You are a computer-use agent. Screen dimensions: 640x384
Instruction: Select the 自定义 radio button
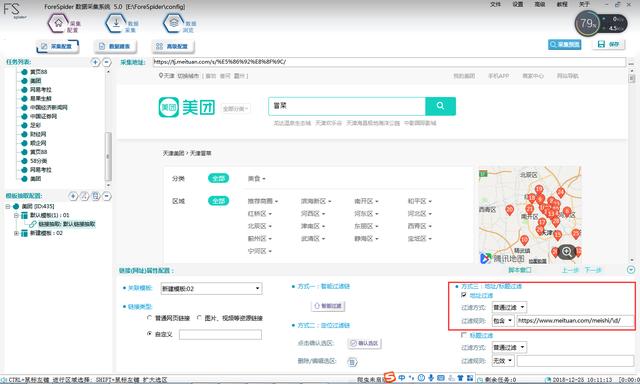(149, 333)
